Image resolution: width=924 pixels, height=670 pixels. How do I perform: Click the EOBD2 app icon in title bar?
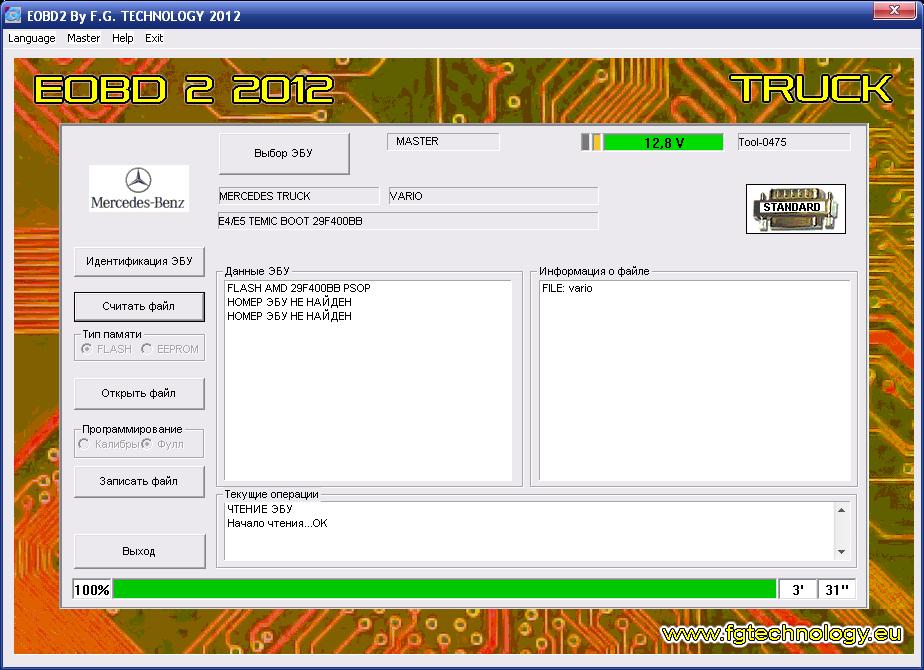point(14,16)
